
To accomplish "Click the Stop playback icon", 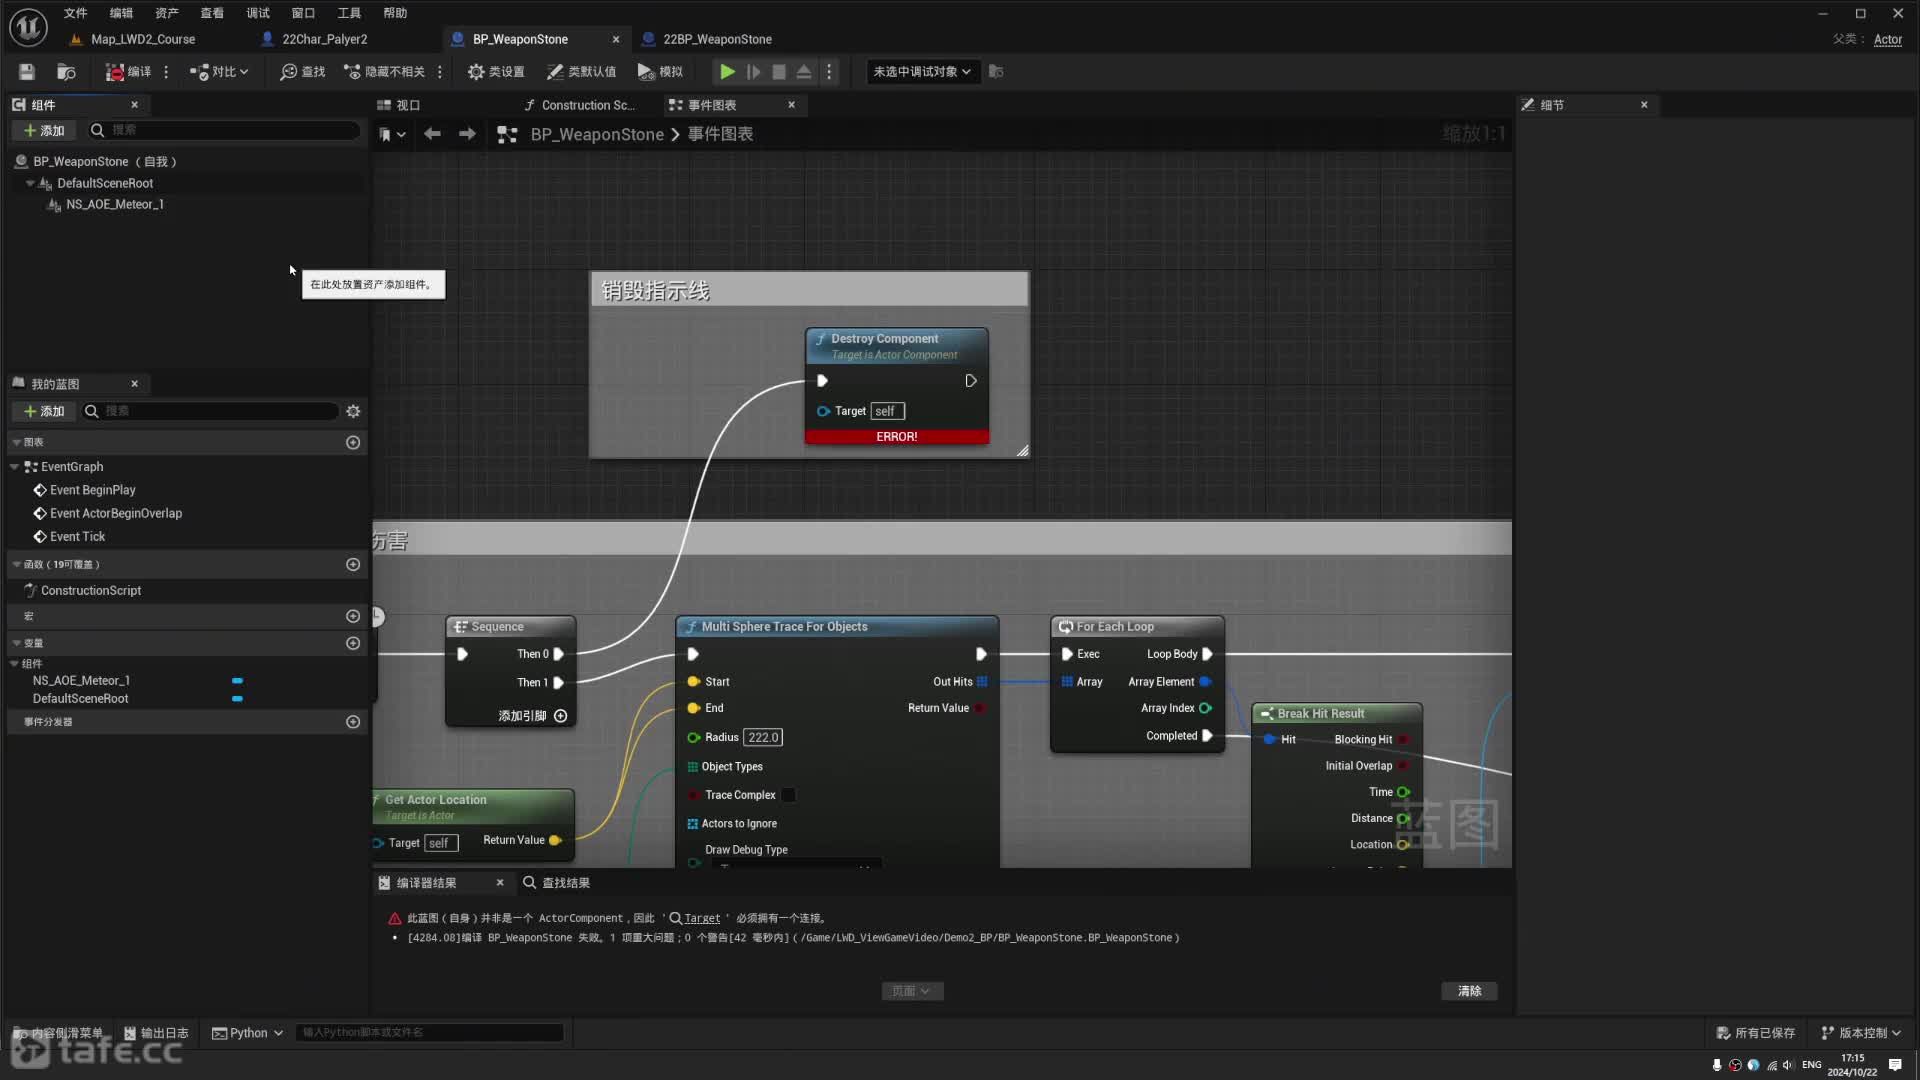I will (779, 72).
